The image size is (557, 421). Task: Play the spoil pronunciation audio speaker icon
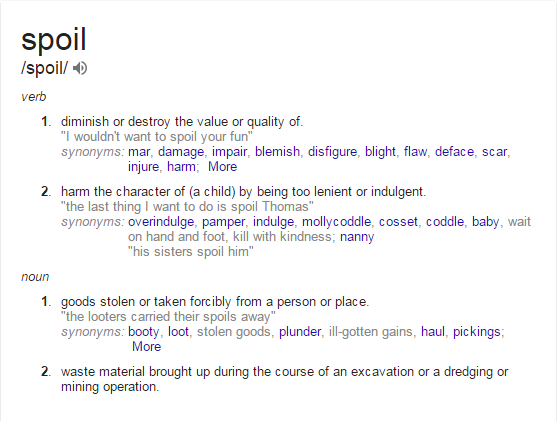click(80, 68)
